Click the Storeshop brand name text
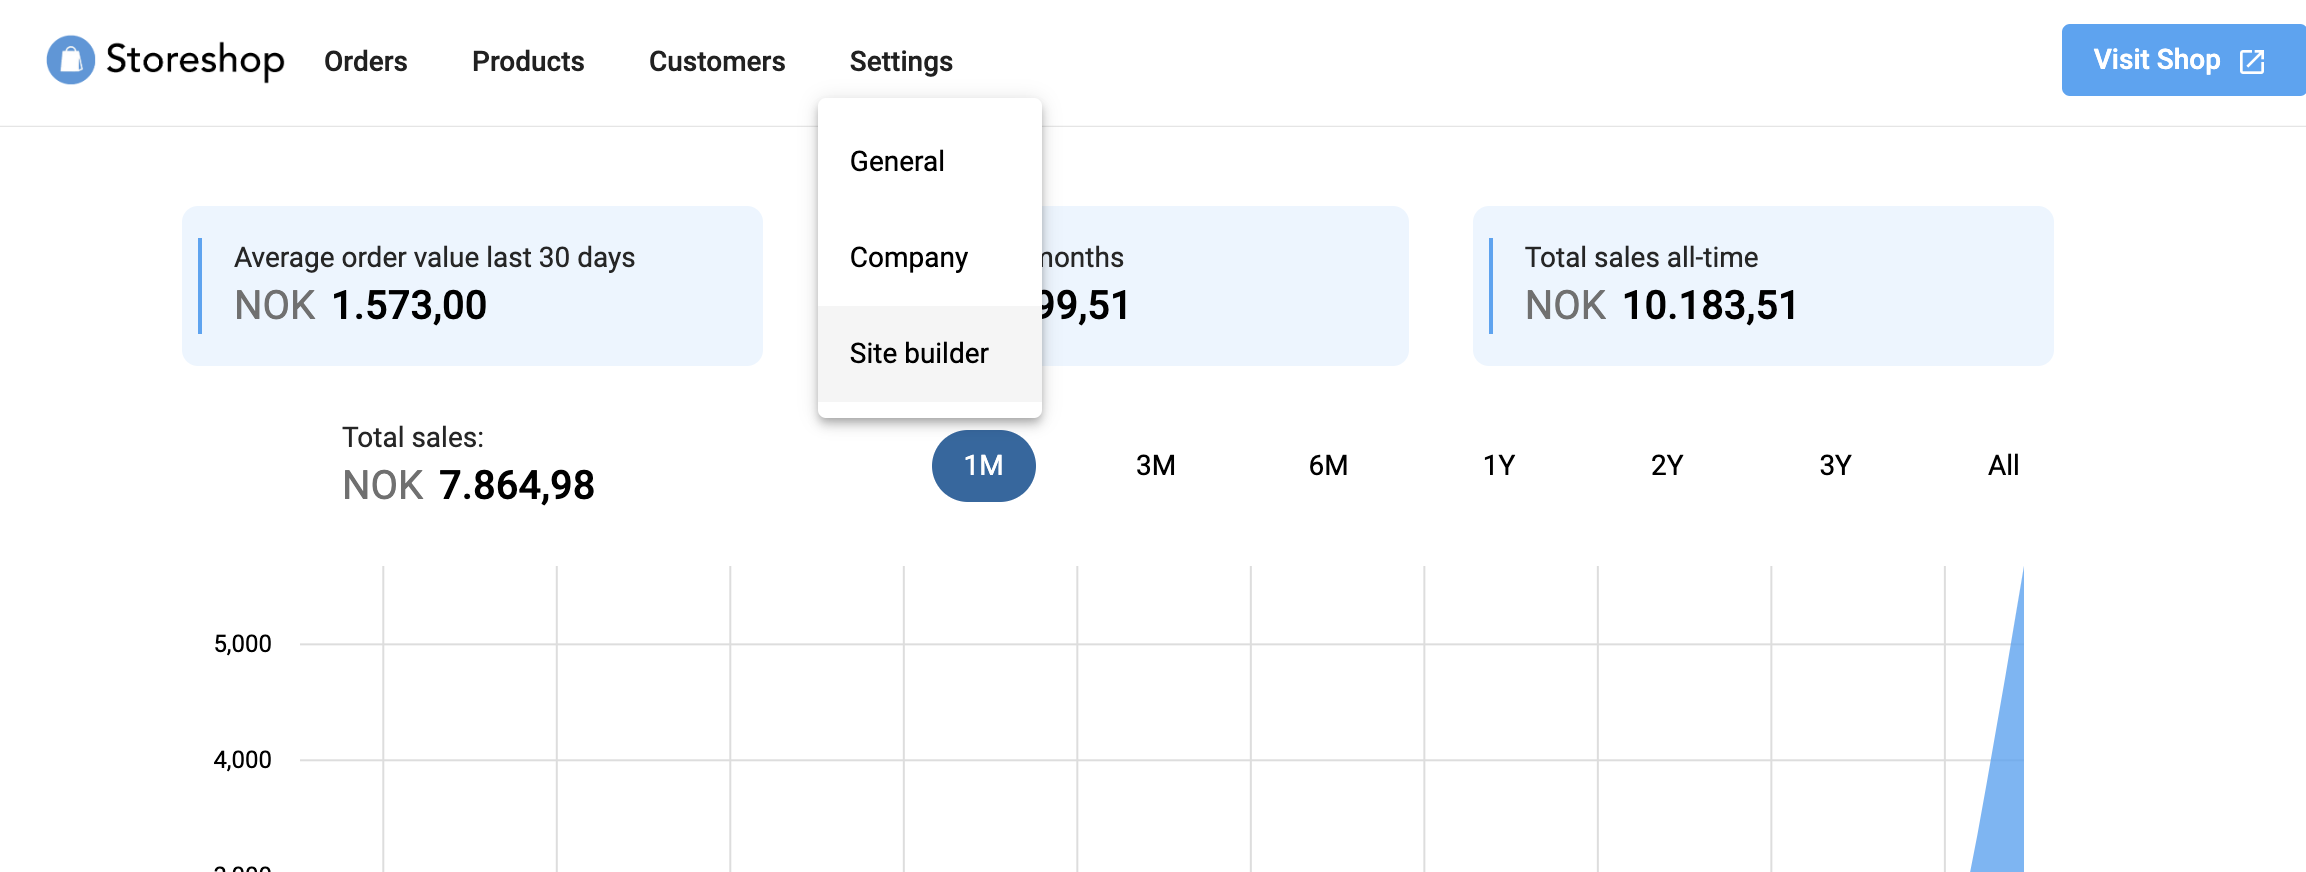Image resolution: width=2306 pixels, height=872 pixels. click(195, 60)
